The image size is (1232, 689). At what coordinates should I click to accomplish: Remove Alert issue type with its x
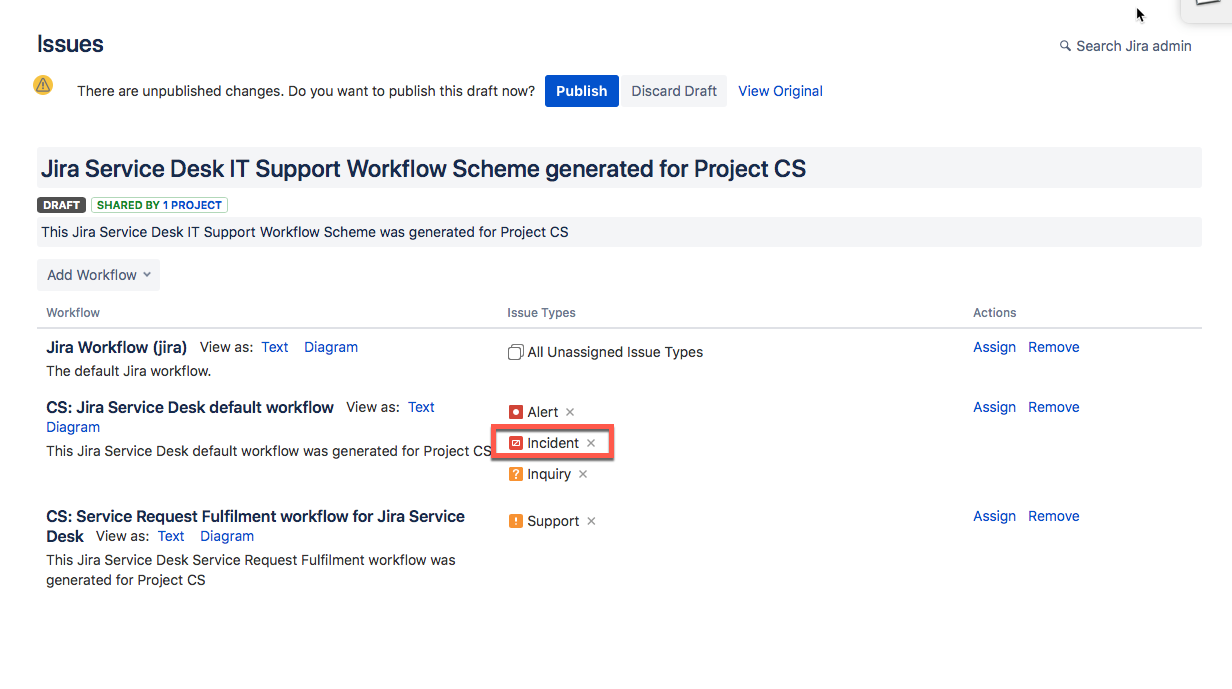click(x=570, y=412)
